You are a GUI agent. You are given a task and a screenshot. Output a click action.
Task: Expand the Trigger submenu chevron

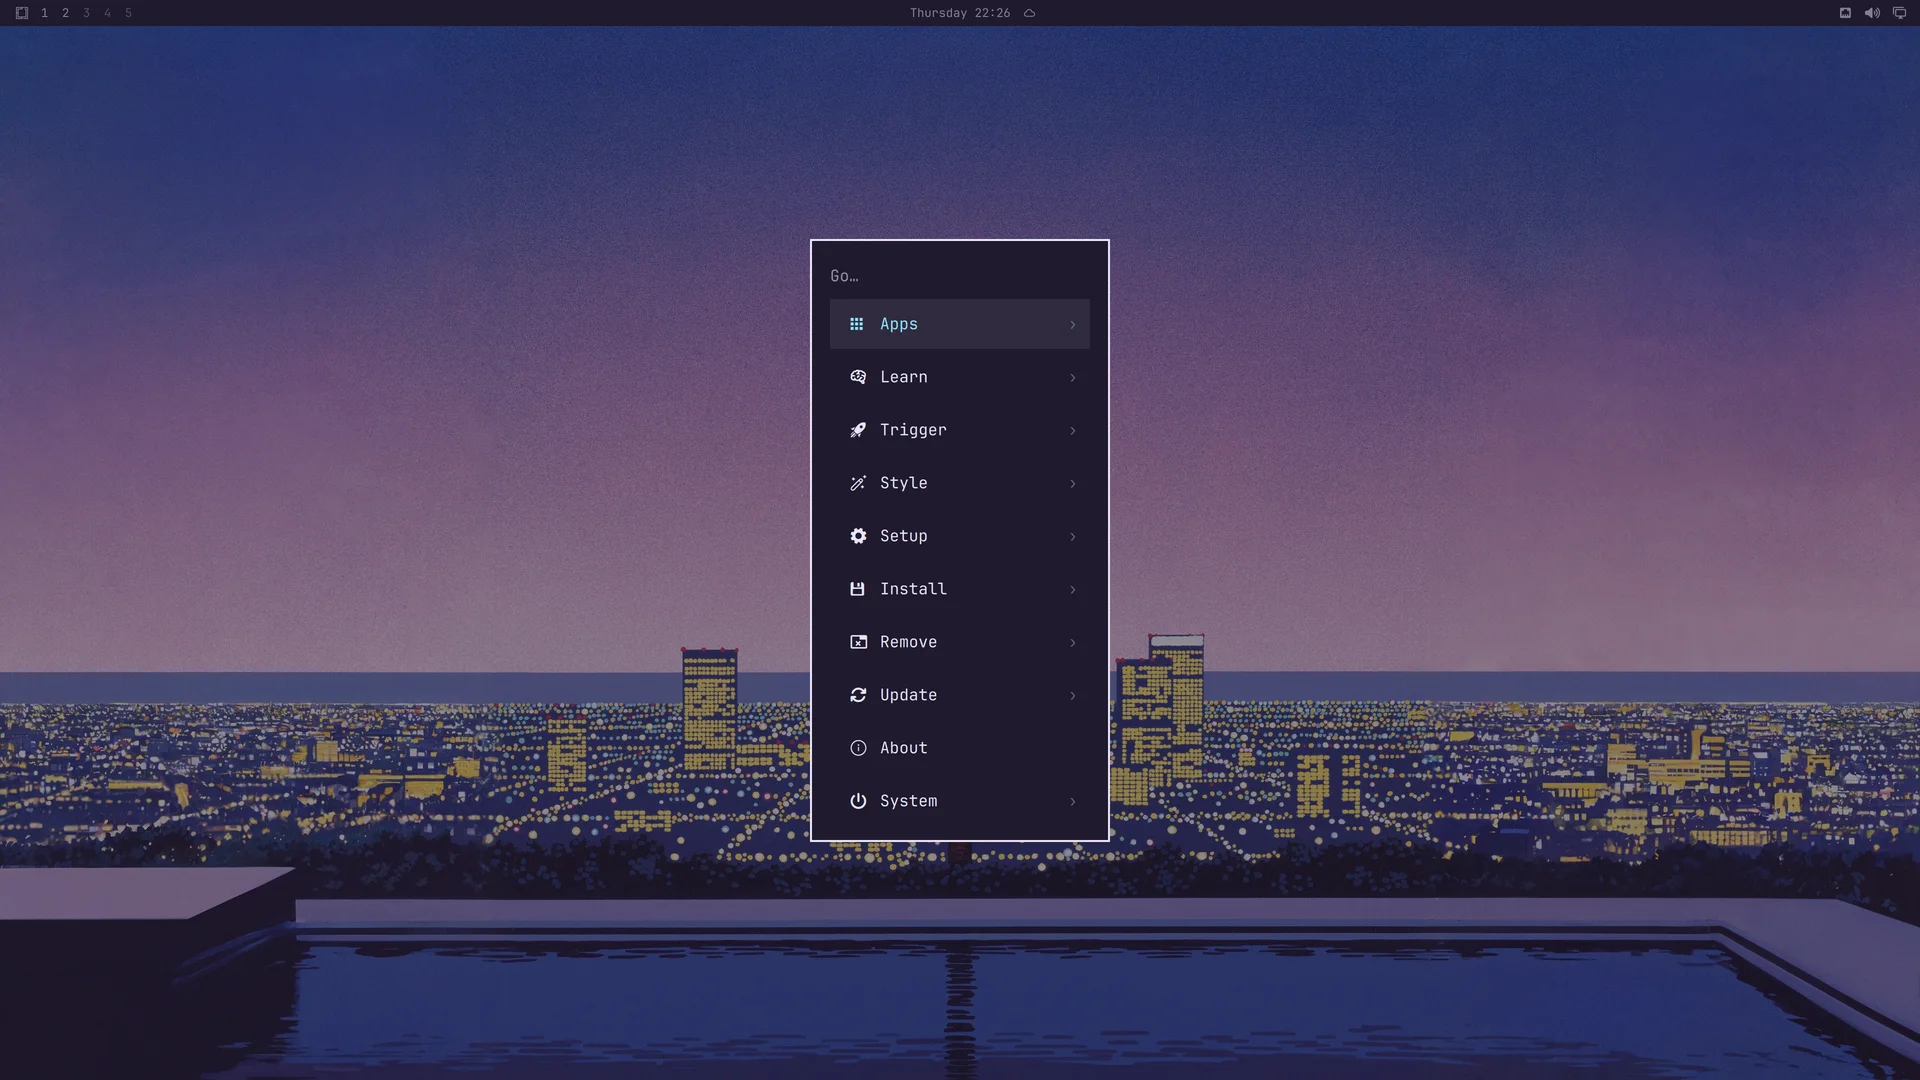pos(1073,431)
